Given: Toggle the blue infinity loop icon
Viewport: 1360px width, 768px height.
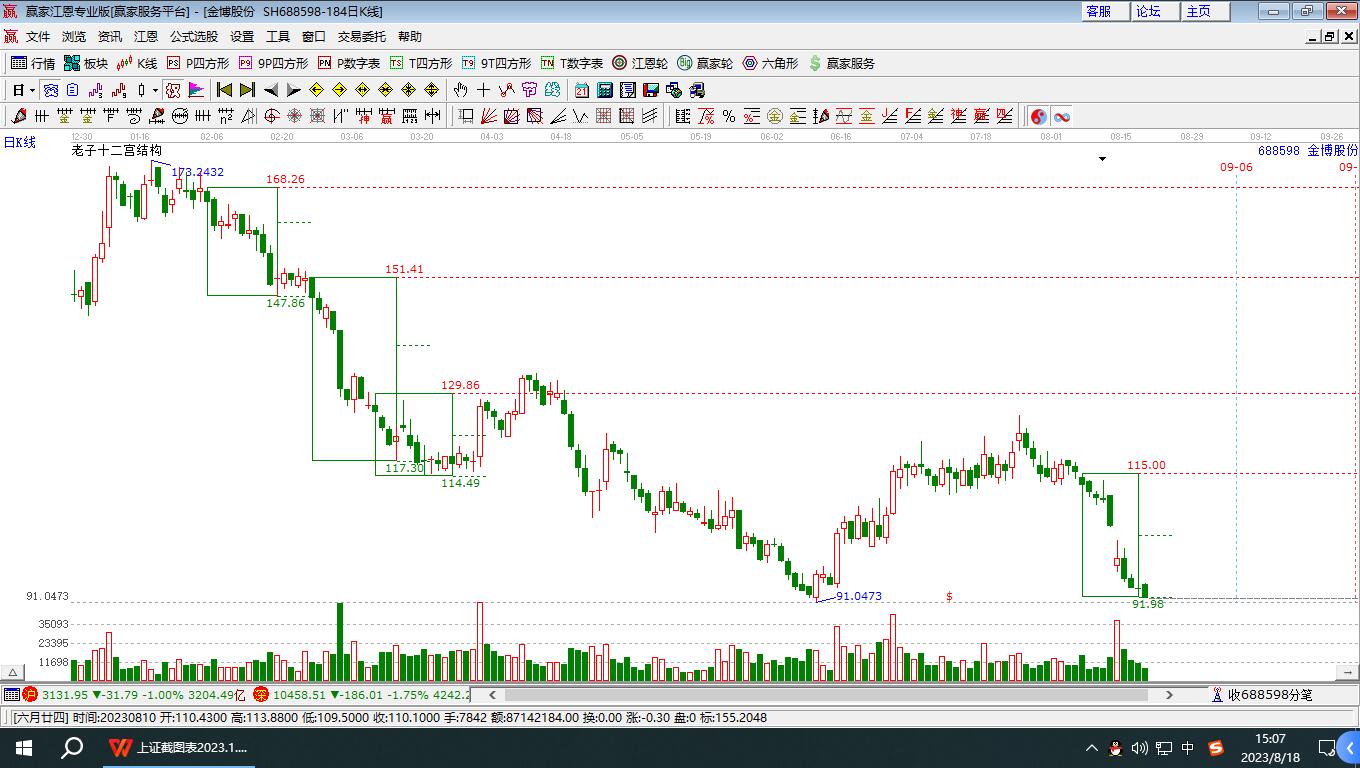Looking at the screenshot, I should [x=1061, y=116].
